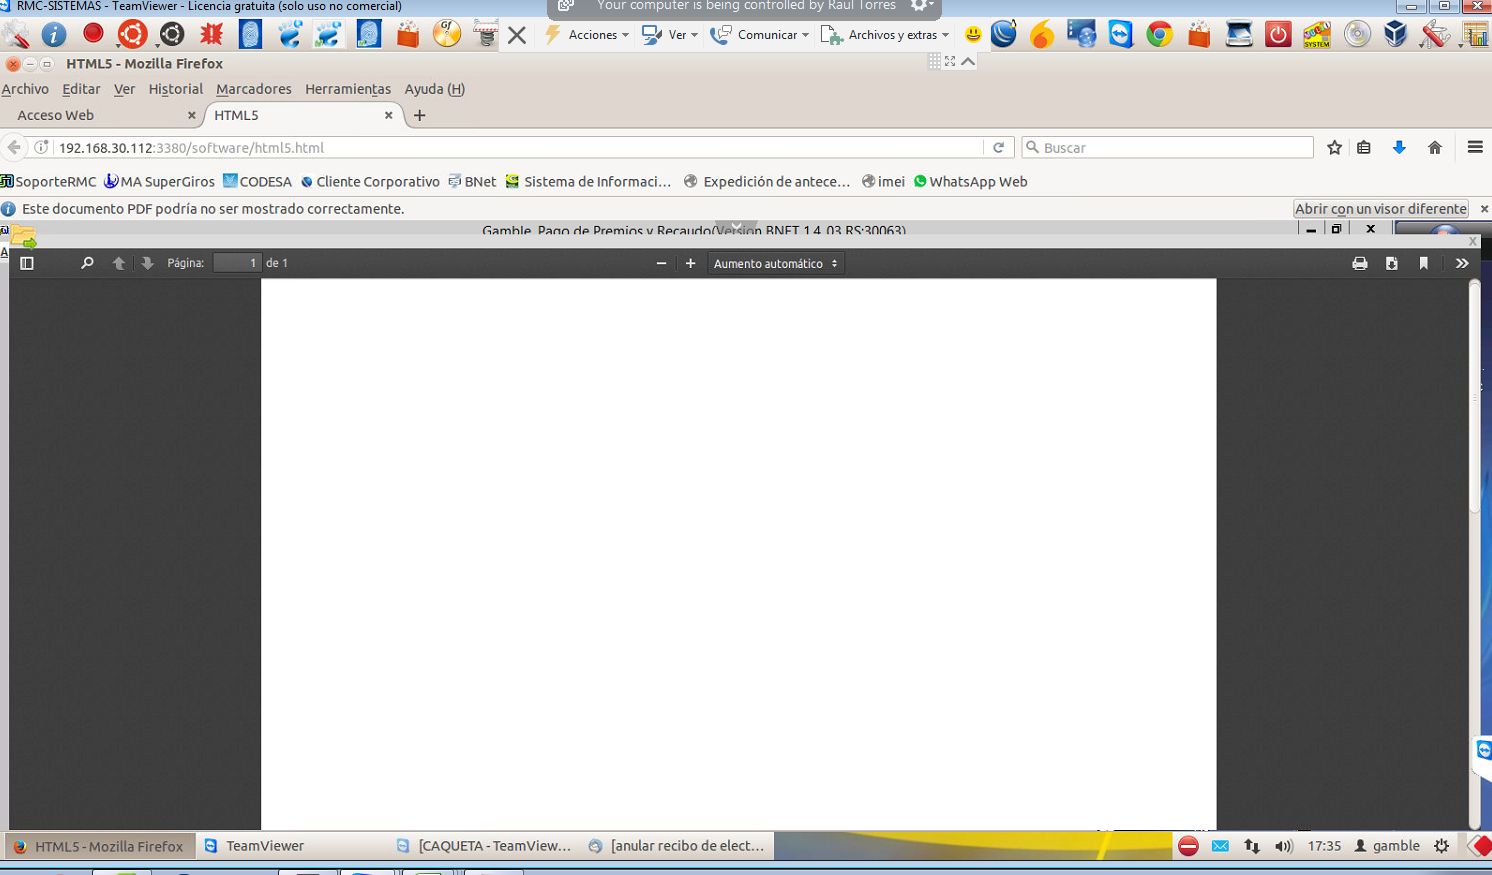Viewport: 1492px width, 875px height.
Task: Zoom out the PDF document
Action: [x=661, y=263]
